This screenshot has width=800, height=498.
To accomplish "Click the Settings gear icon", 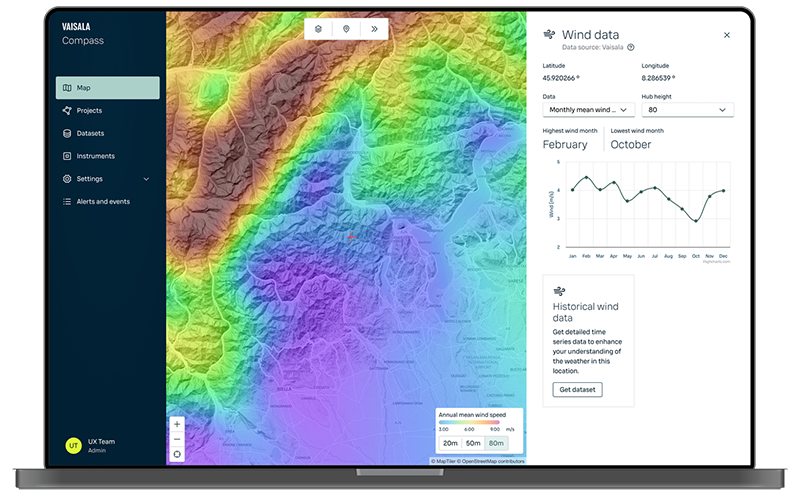I will (x=67, y=179).
